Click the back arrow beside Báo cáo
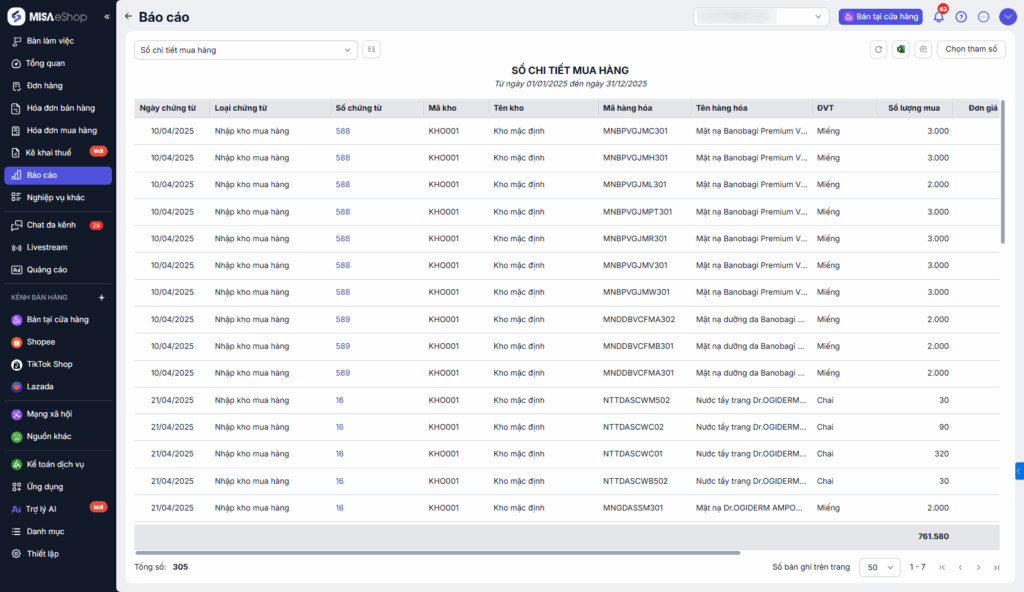 (128, 17)
